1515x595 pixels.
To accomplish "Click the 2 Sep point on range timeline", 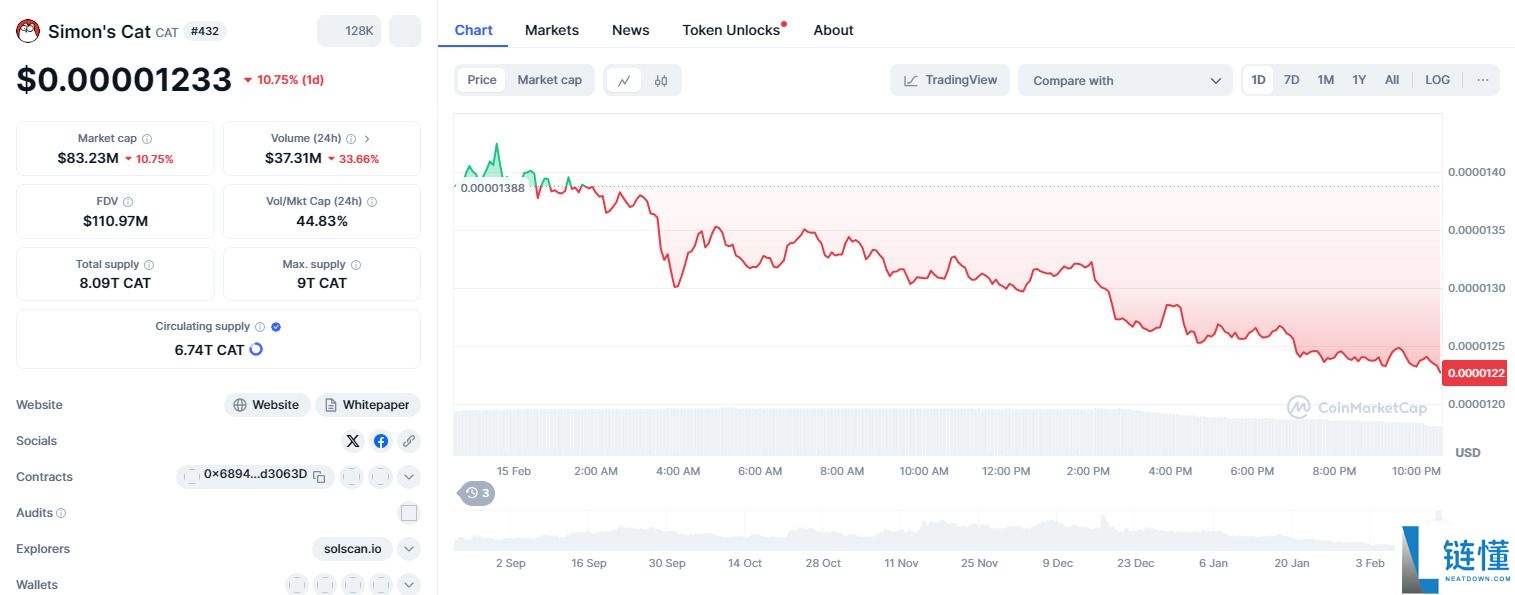I will point(510,563).
